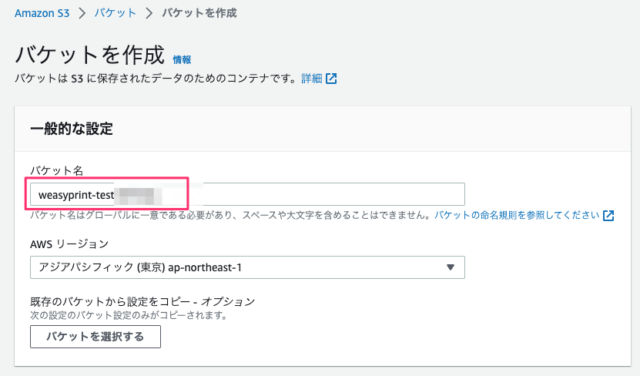Click the バケットを作成 page heading
This screenshot has height=376, width=640.
click(x=90, y=55)
